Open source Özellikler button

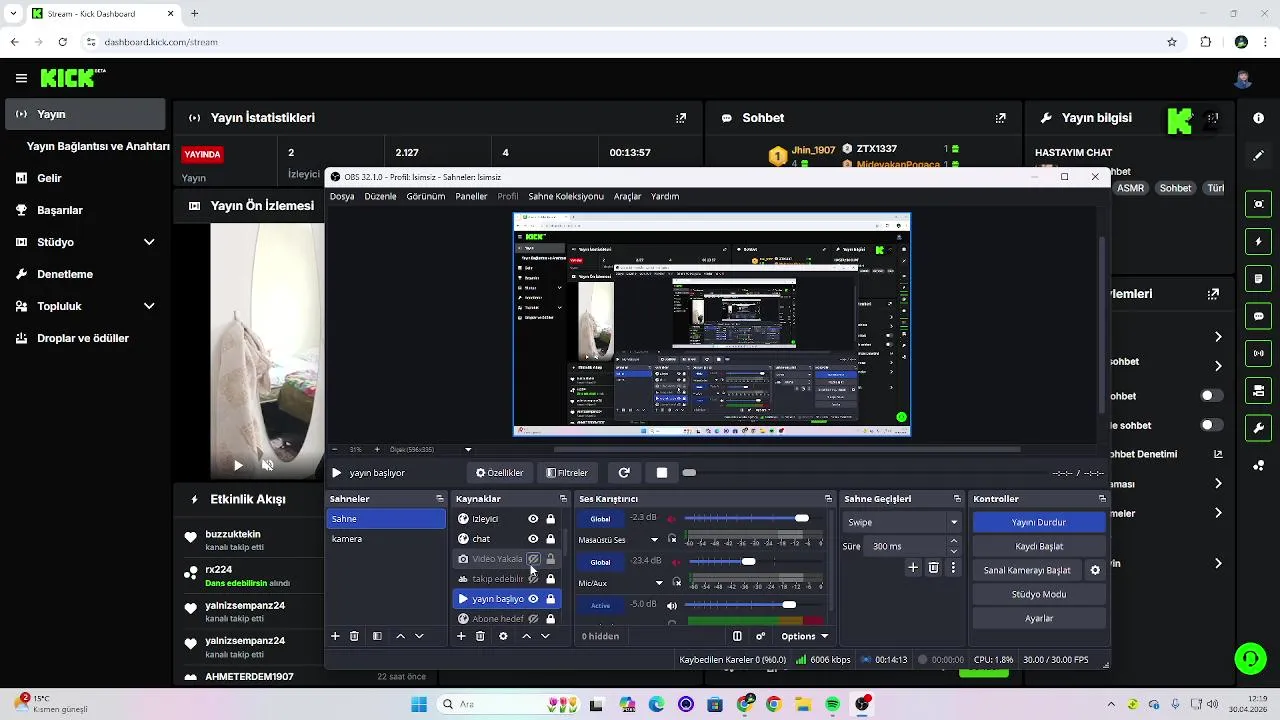499,473
